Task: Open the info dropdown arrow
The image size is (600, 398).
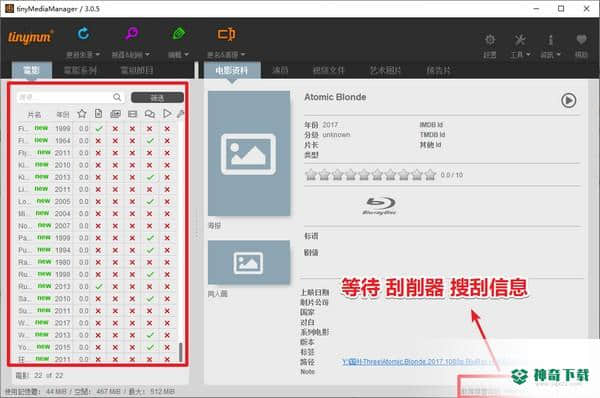Action: (x=558, y=55)
